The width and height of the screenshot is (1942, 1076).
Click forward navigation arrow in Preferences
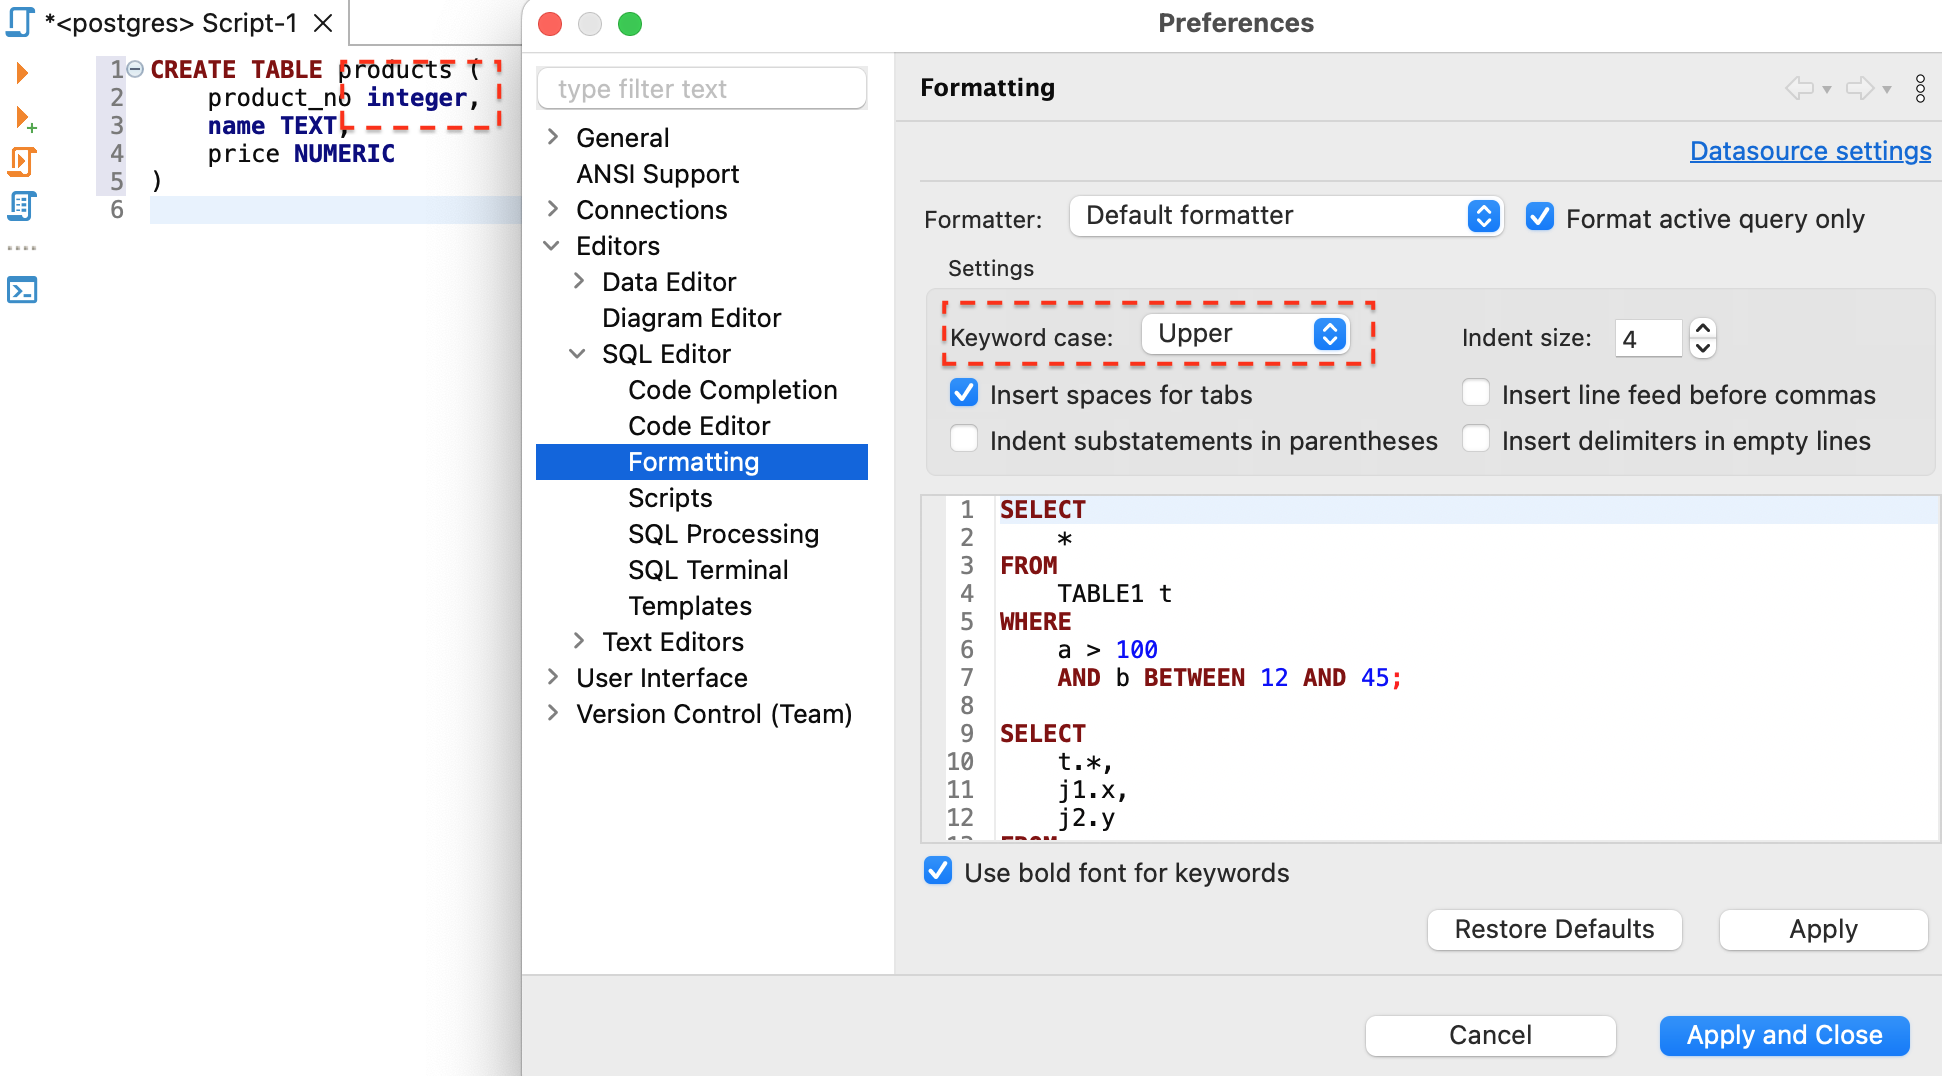(x=1860, y=88)
